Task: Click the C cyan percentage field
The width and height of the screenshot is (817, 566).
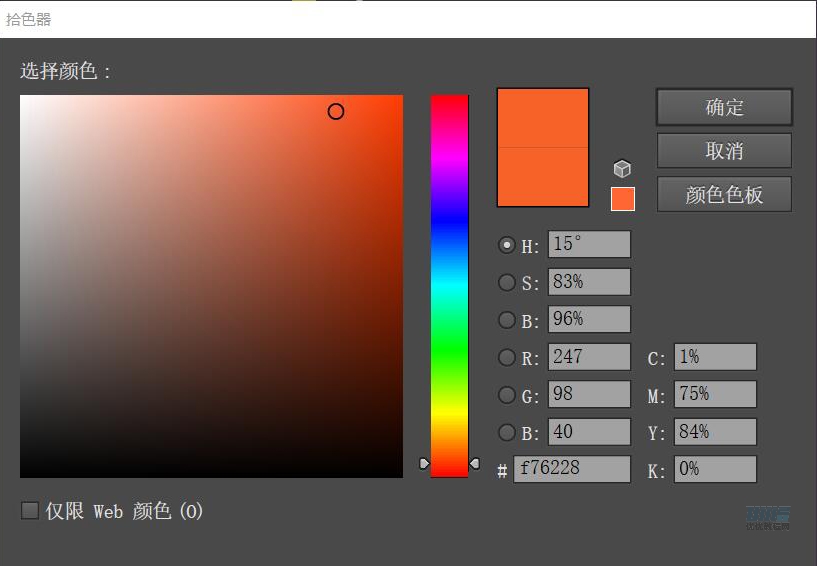Action: [x=714, y=357]
